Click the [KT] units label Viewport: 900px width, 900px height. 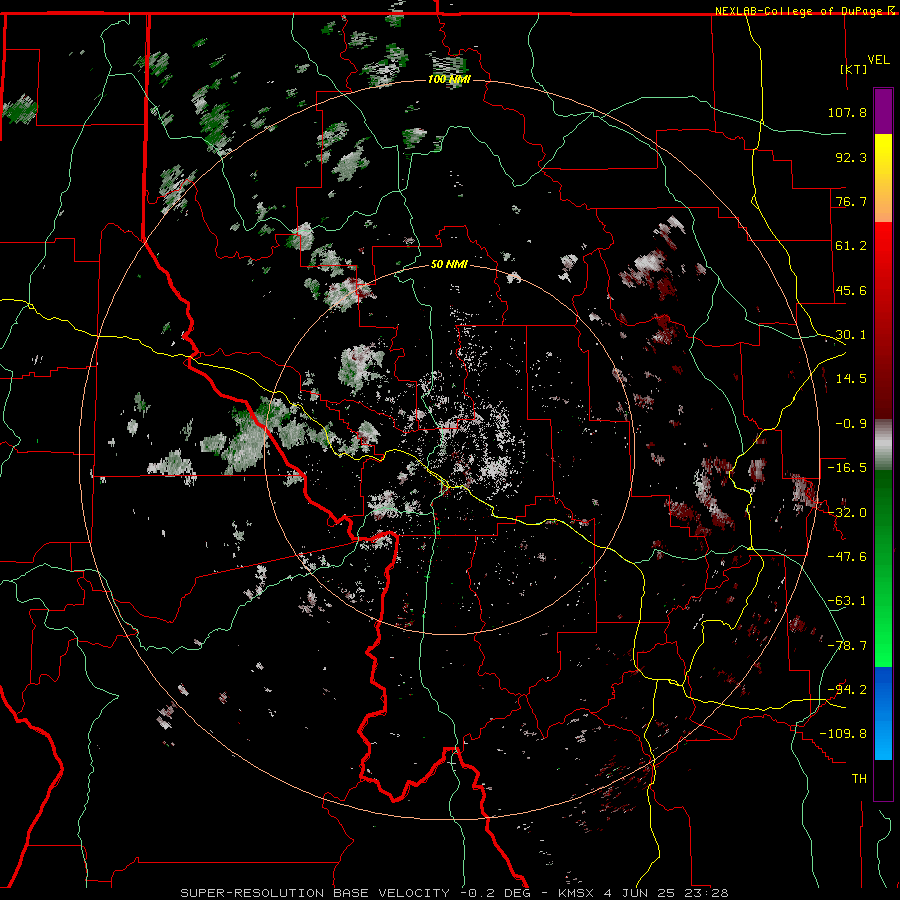tap(854, 69)
